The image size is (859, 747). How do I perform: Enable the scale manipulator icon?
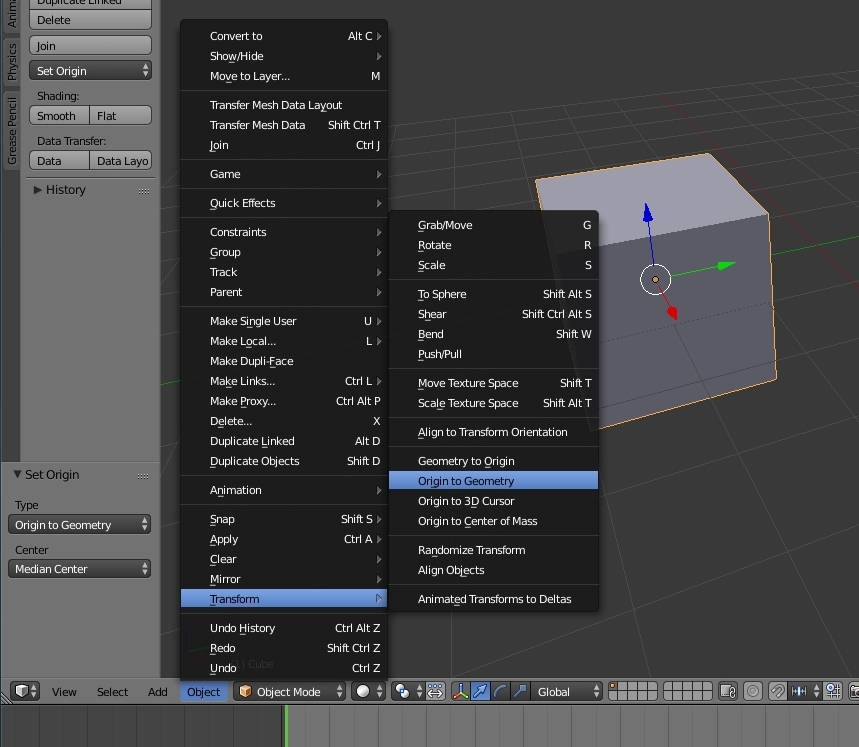click(519, 691)
